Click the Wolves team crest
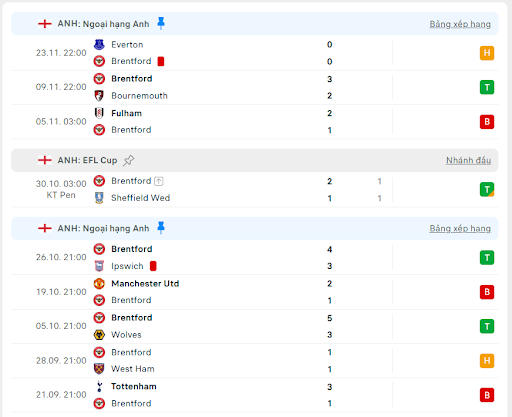 [99, 334]
